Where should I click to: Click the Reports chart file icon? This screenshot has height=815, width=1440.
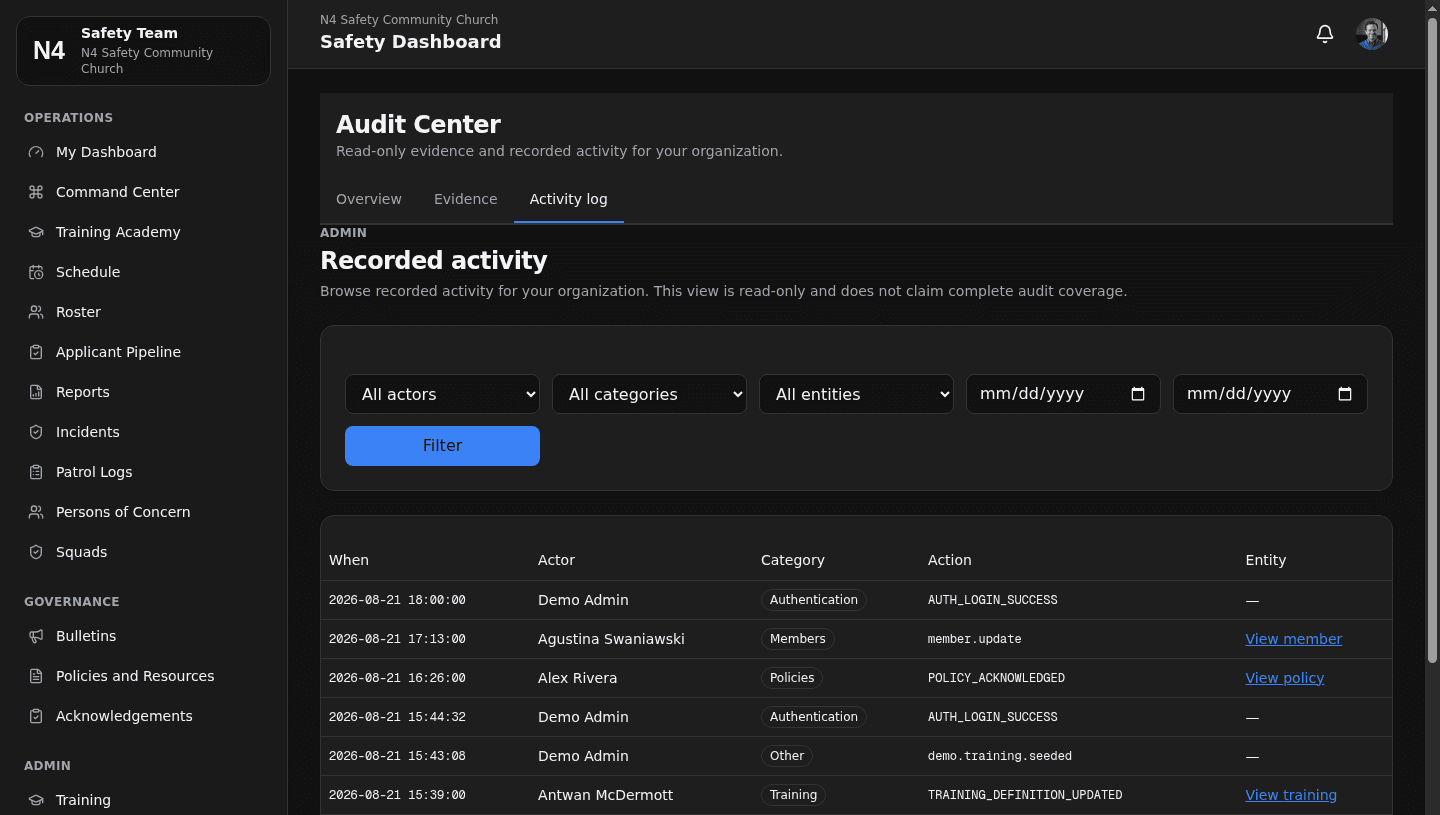click(36, 392)
